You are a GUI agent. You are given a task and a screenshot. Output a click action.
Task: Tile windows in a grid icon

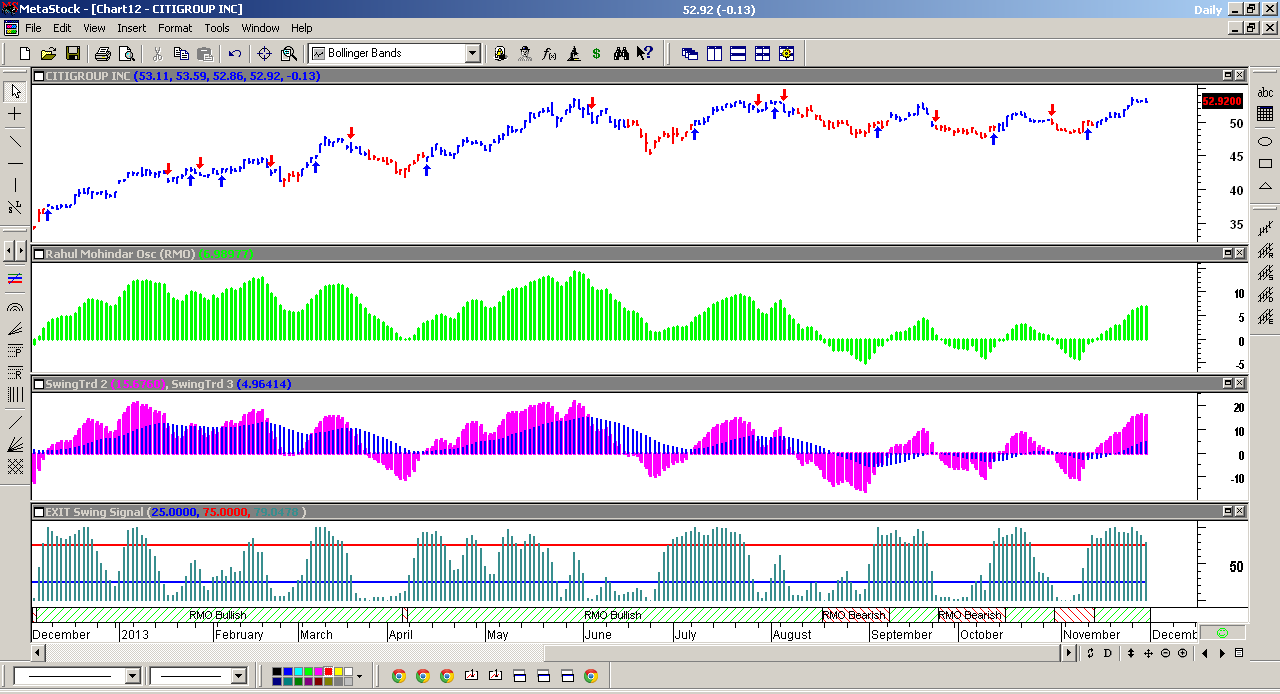click(x=762, y=53)
